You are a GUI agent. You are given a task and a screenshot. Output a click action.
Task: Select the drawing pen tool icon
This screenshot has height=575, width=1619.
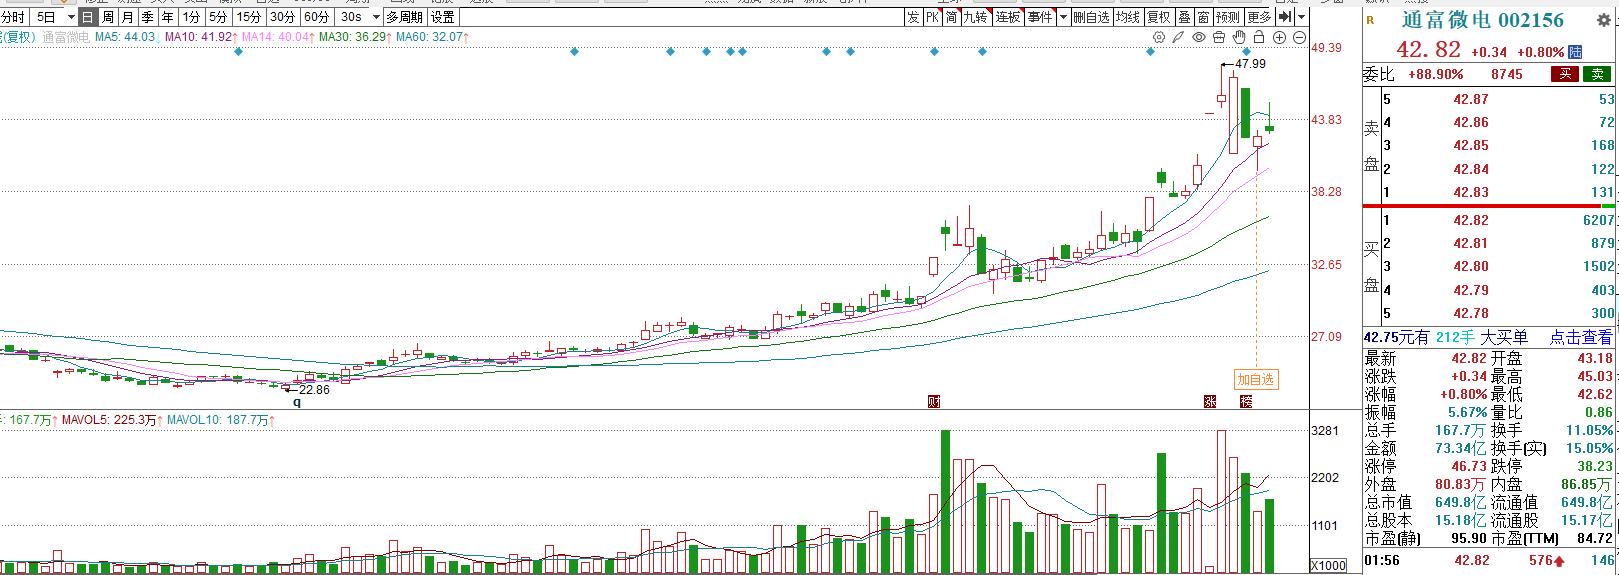click(1179, 37)
